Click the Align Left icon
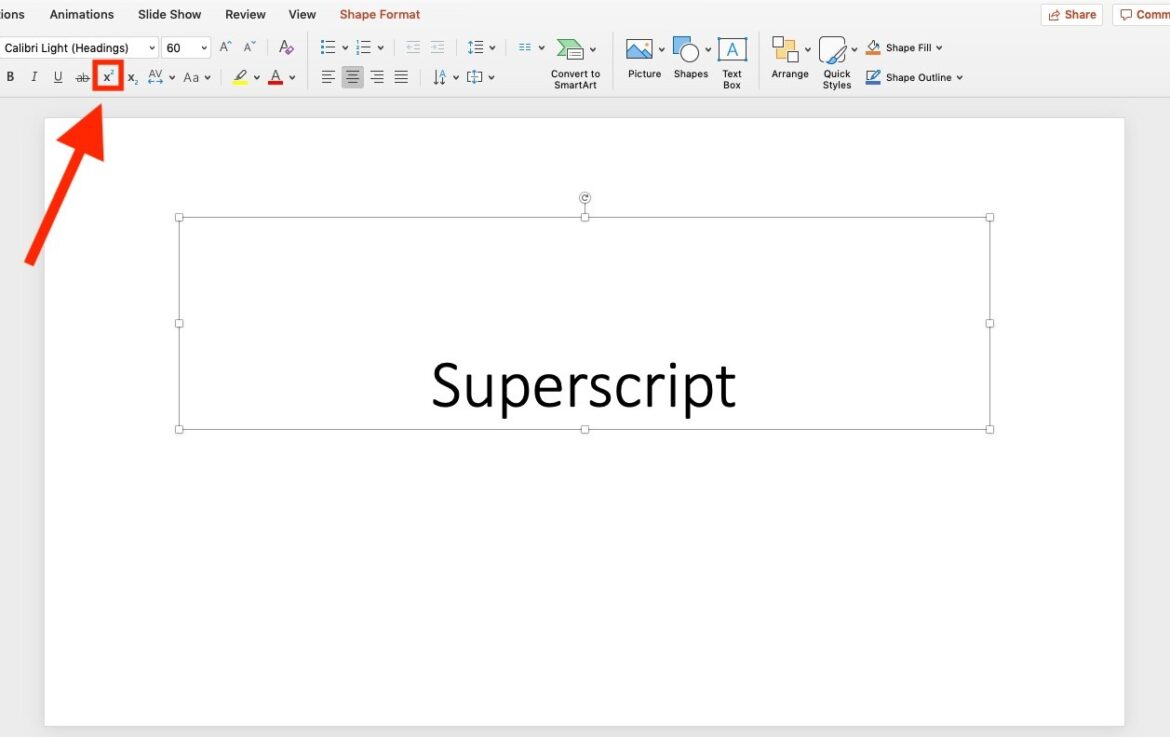 click(328, 77)
